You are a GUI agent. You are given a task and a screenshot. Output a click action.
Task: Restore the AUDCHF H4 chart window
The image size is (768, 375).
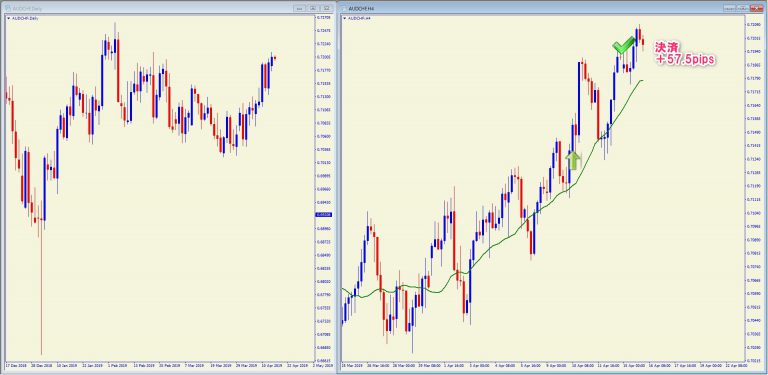coord(743,8)
